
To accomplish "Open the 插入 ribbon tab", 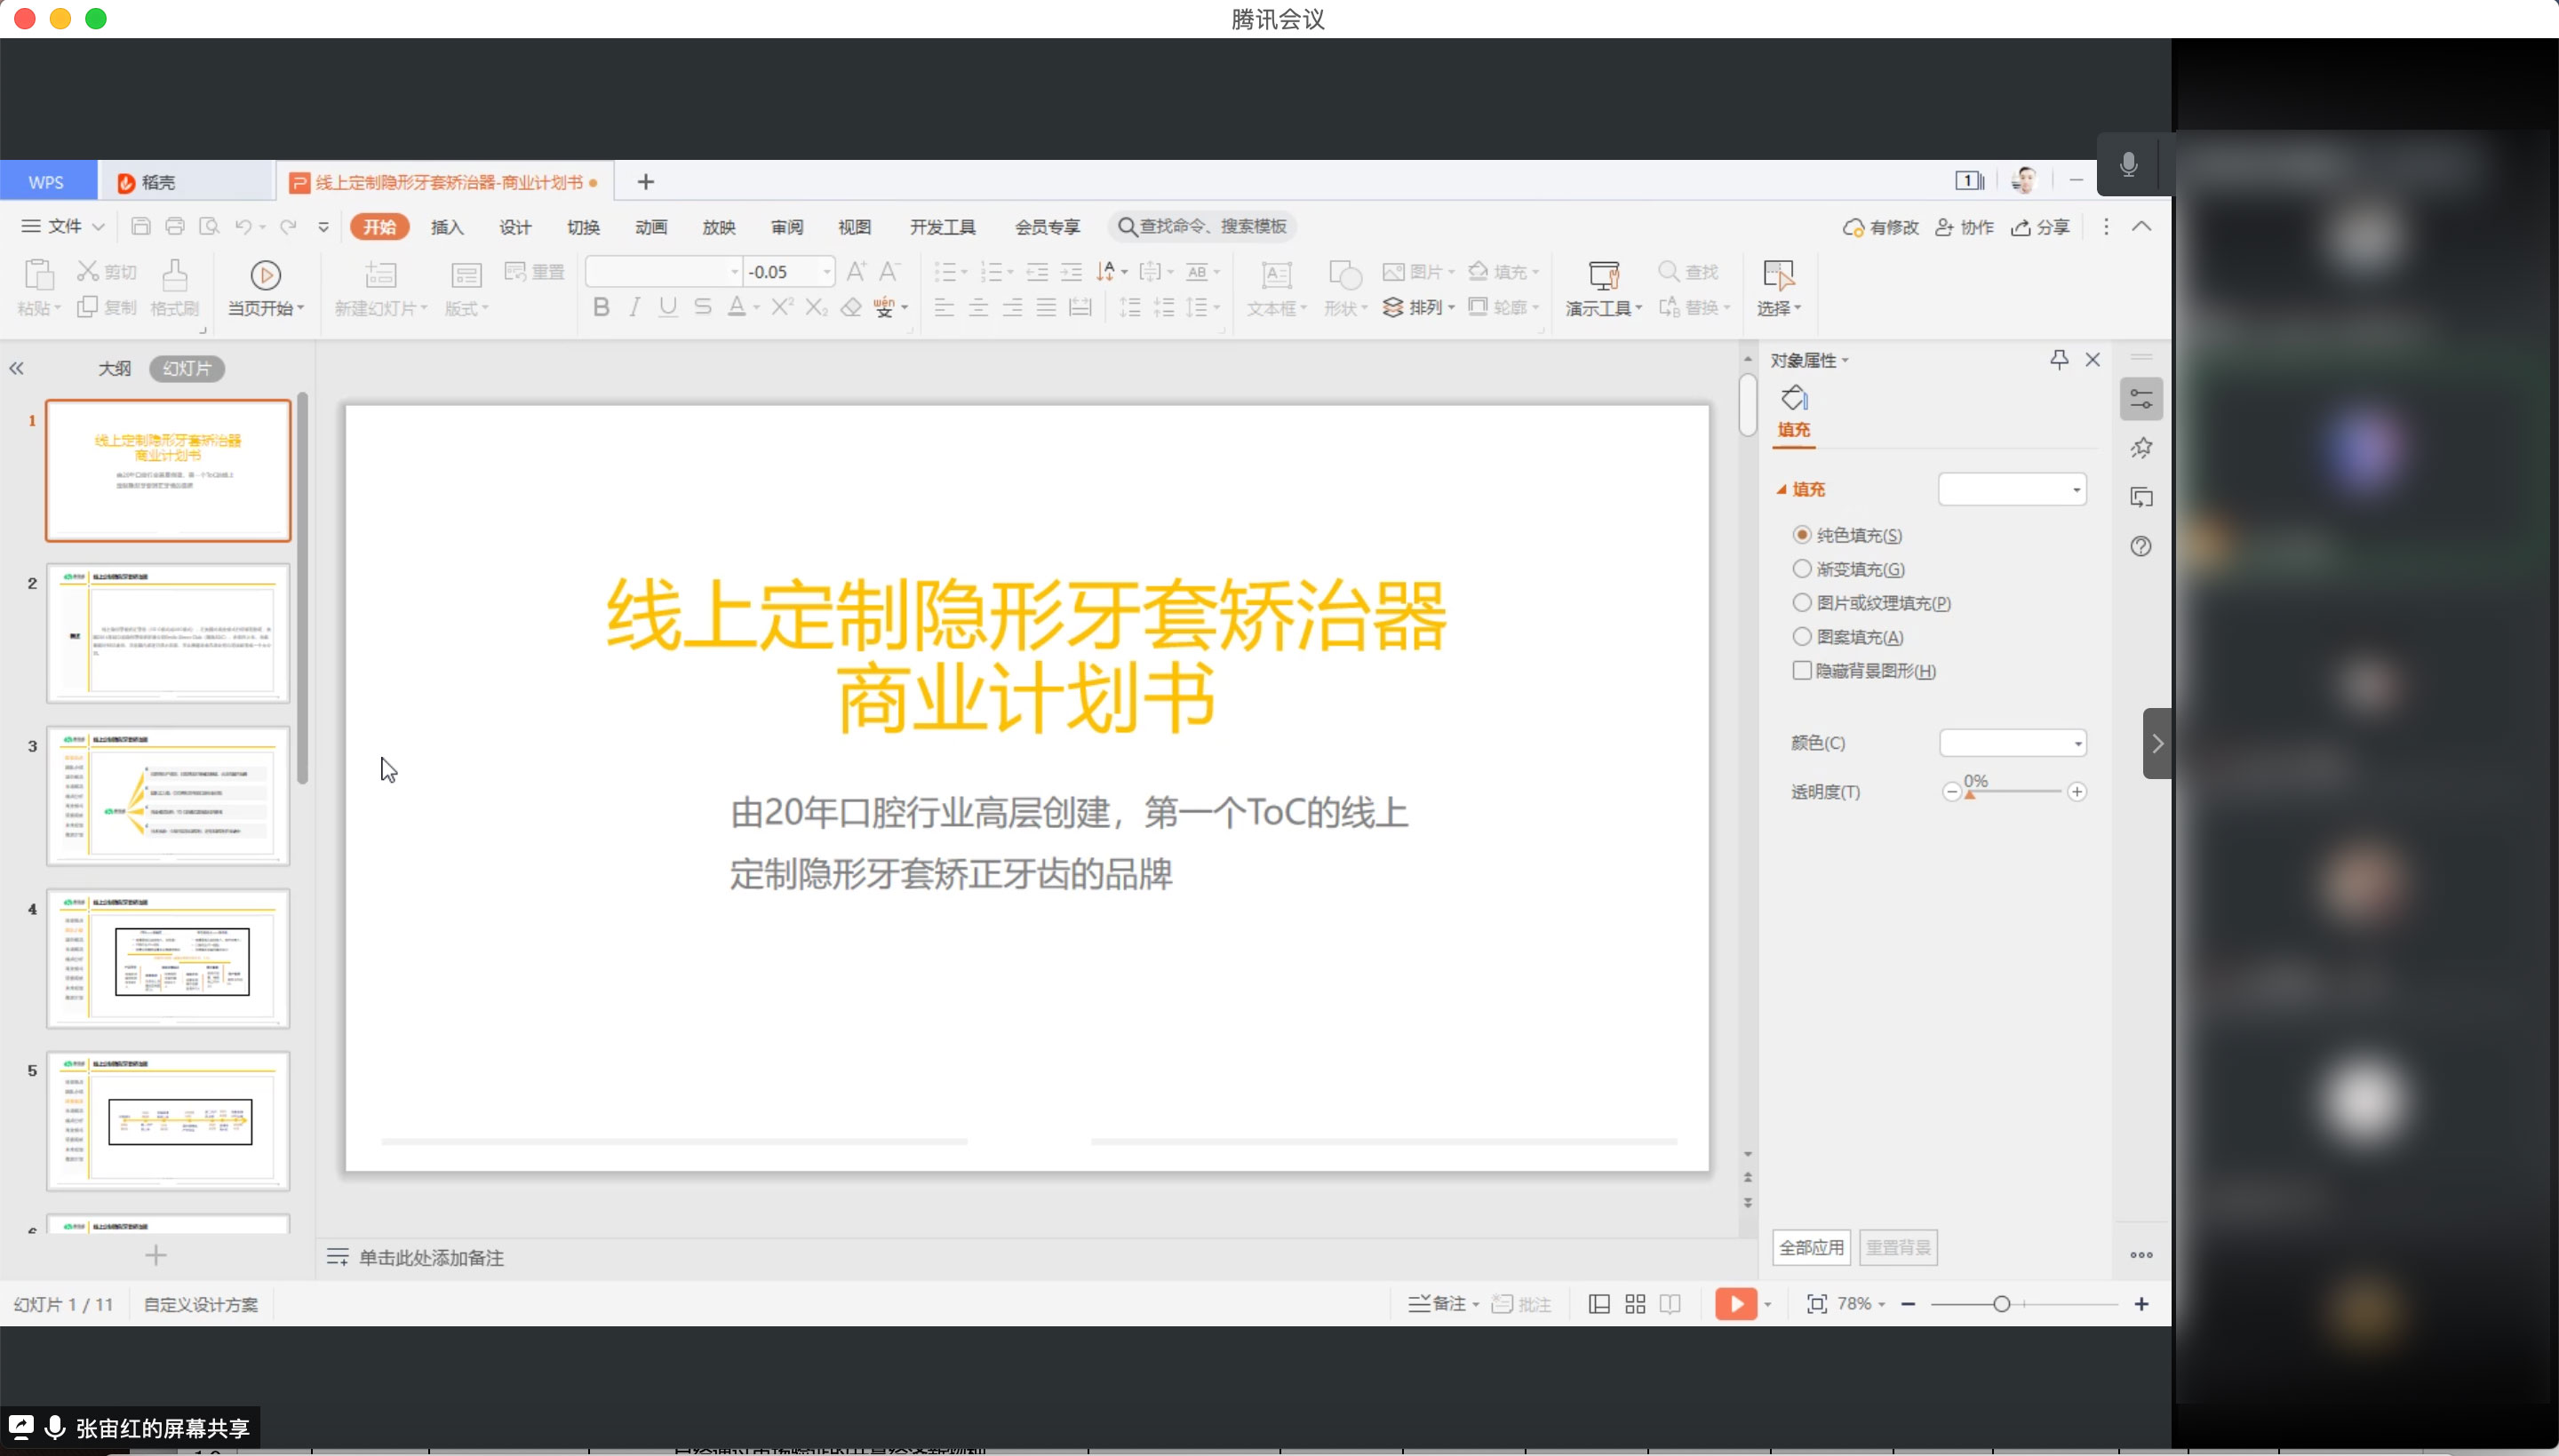I will [447, 227].
